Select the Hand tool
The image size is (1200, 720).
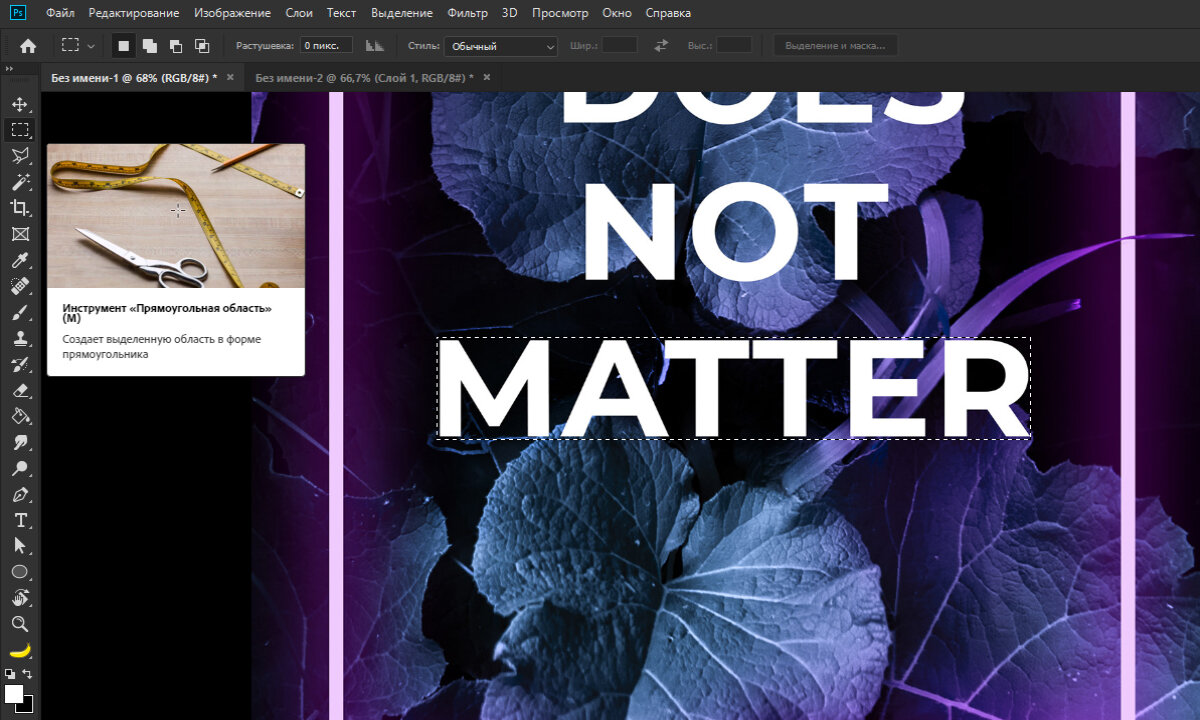pyautogui.click(x=19, y=598)
